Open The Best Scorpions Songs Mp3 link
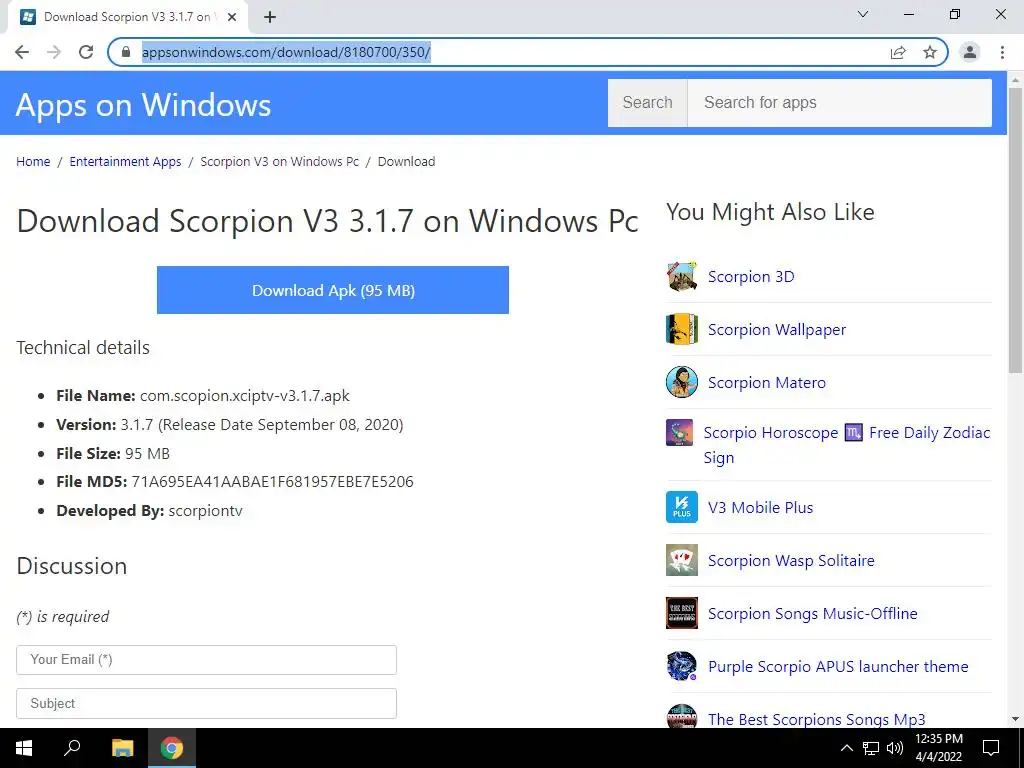Image resolution: width=1024 pixels, height=768 pixels. (816, 719)
